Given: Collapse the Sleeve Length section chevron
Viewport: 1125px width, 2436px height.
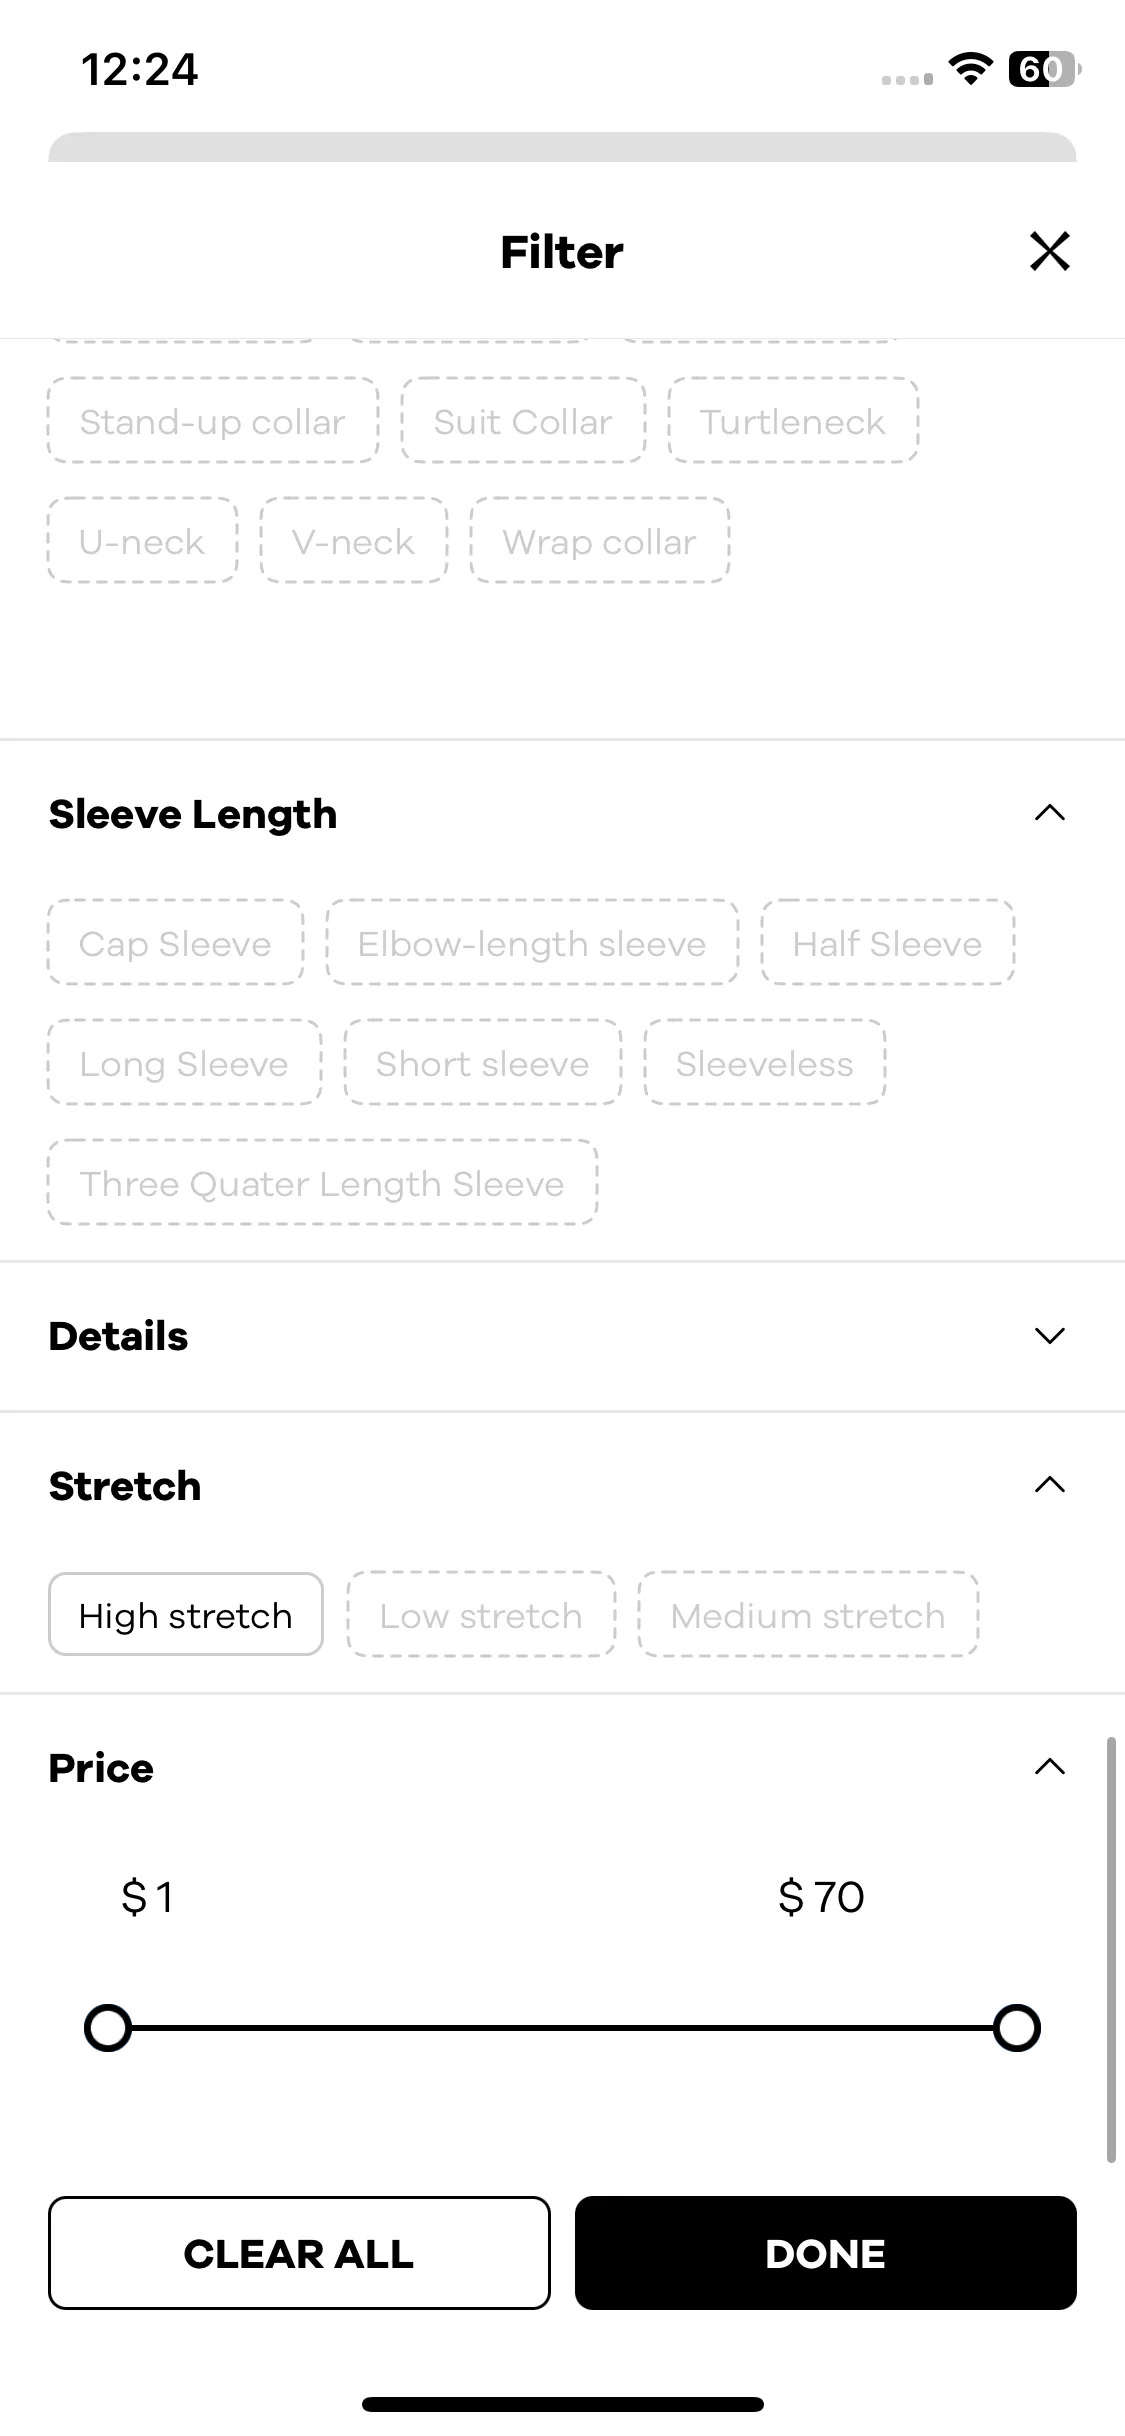Looking at the screenshot, I should [x=1049, y=813].
